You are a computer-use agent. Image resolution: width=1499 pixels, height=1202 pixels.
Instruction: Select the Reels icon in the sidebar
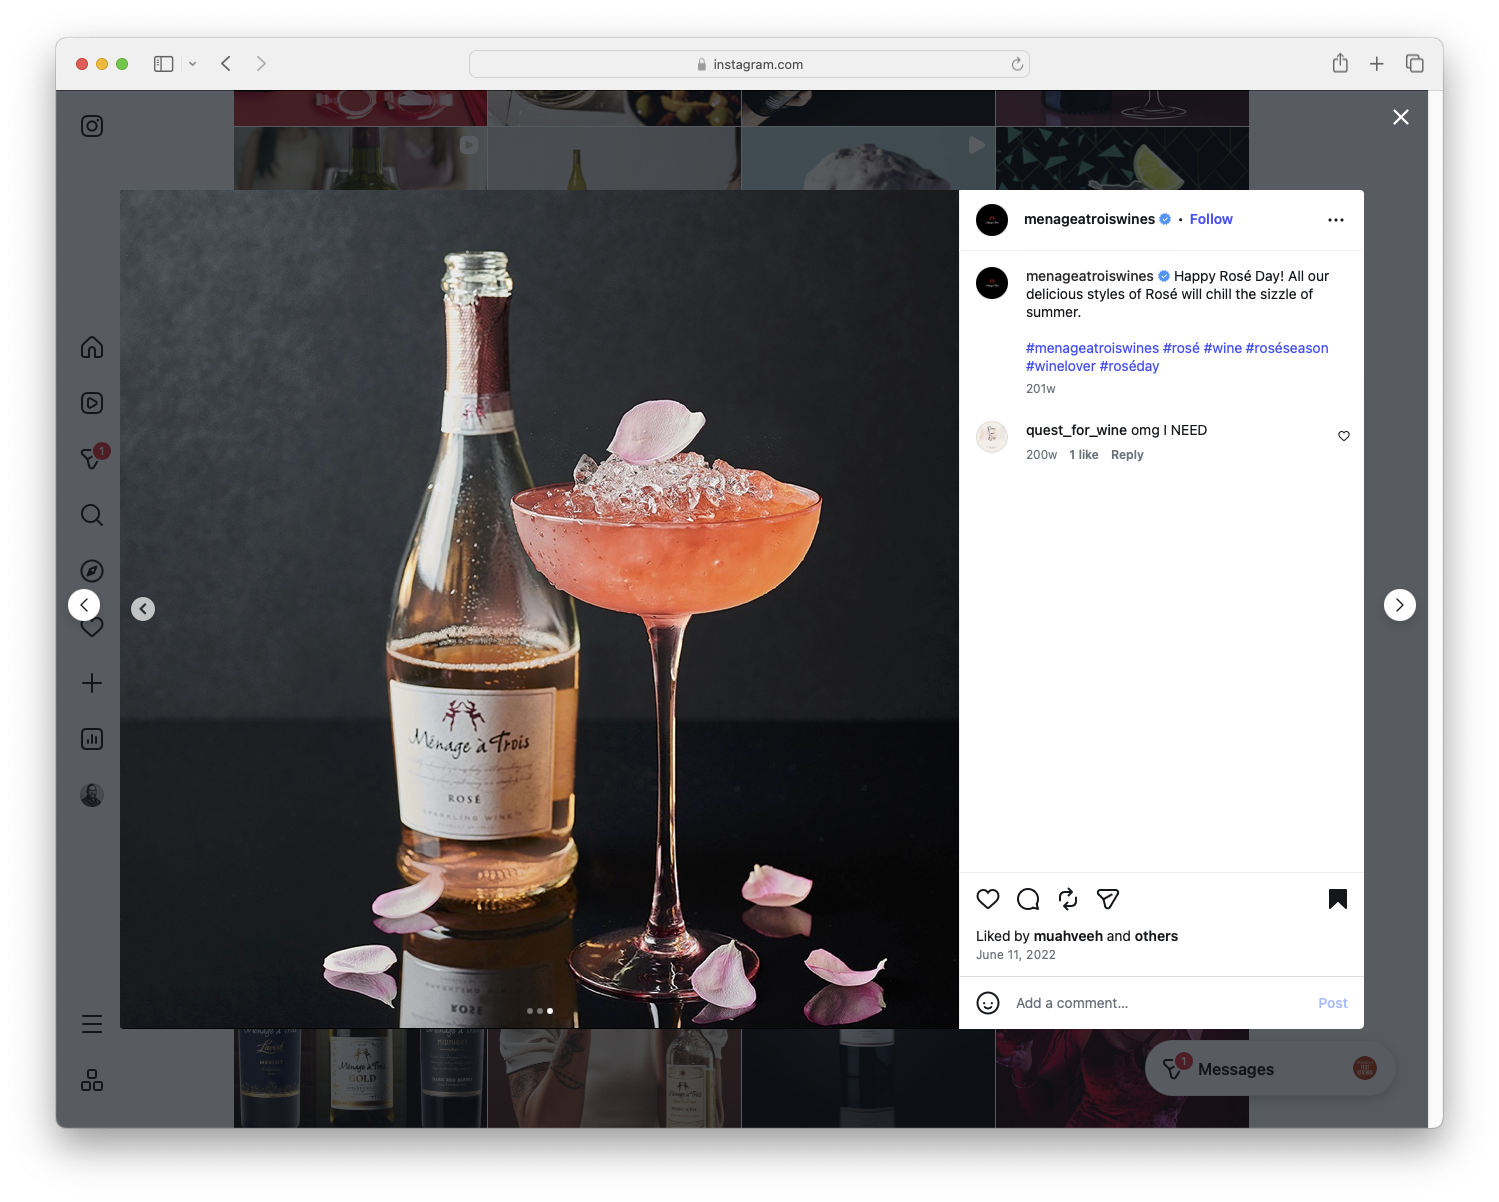91,403
